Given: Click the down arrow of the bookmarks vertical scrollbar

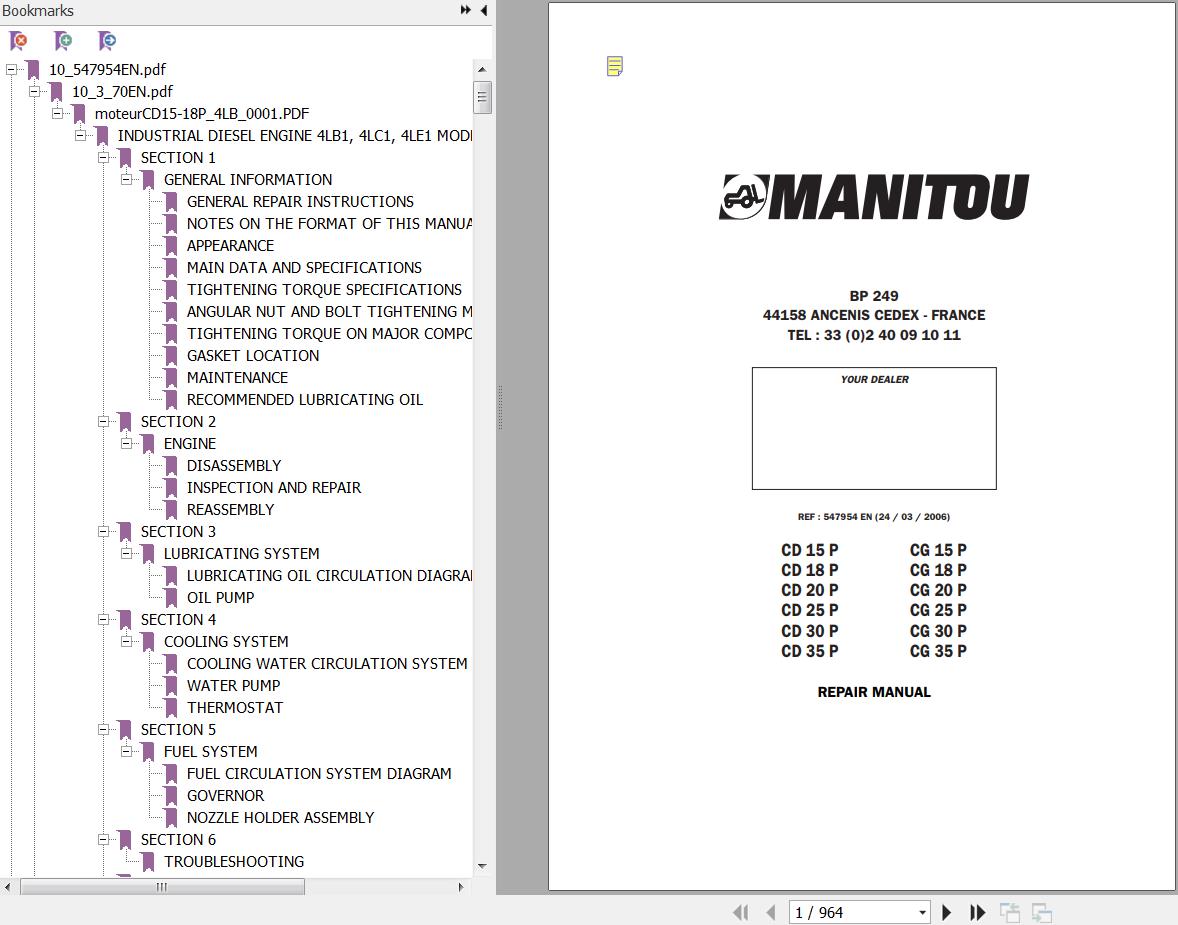Looking at the screenshot, I should 482,866.
